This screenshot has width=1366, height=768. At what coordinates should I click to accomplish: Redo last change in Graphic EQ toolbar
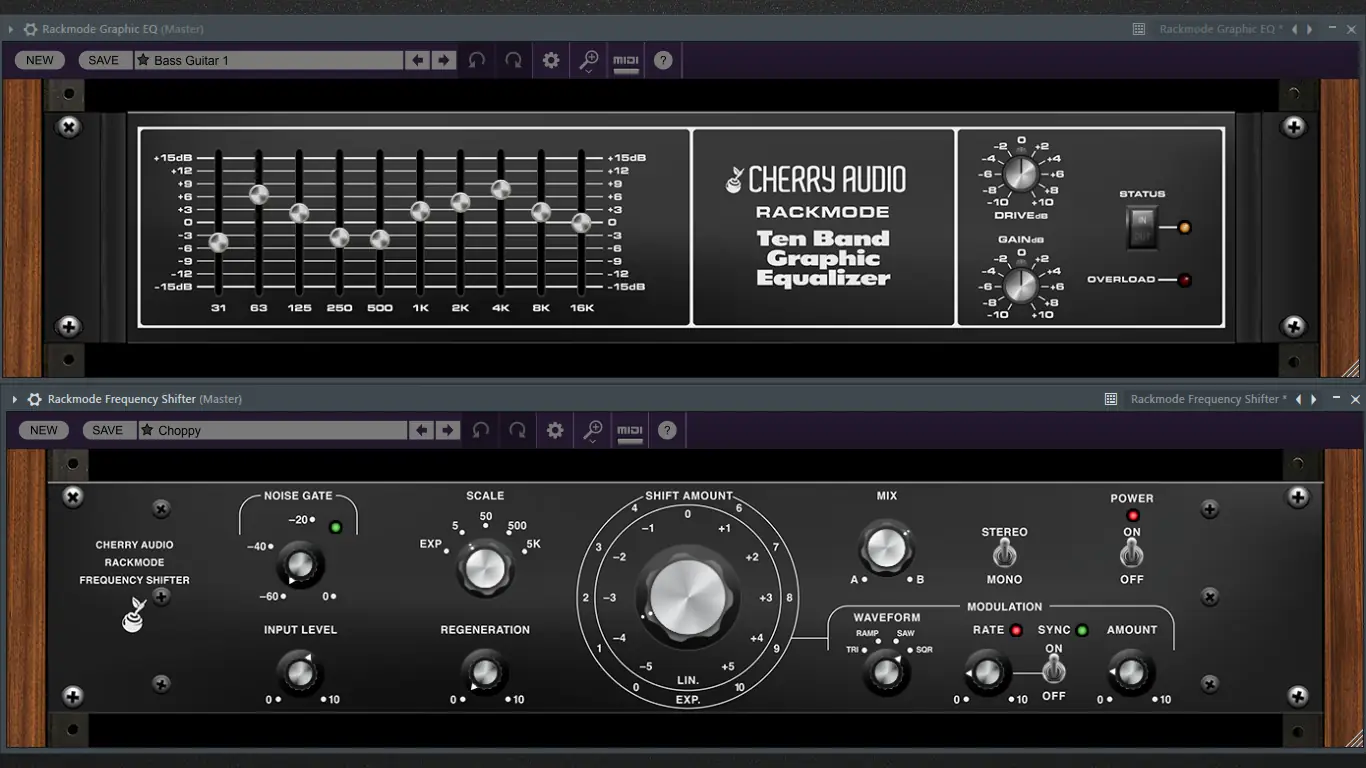click(x=513, y=60)
